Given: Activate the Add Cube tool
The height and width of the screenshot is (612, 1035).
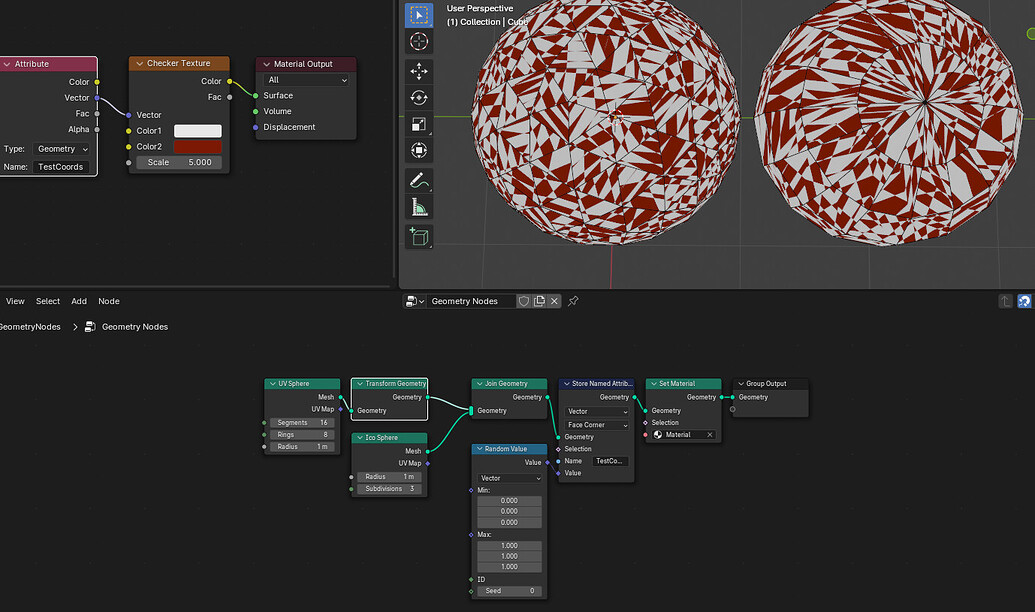Looking at the screenshot, I should [x=418, y=236].
